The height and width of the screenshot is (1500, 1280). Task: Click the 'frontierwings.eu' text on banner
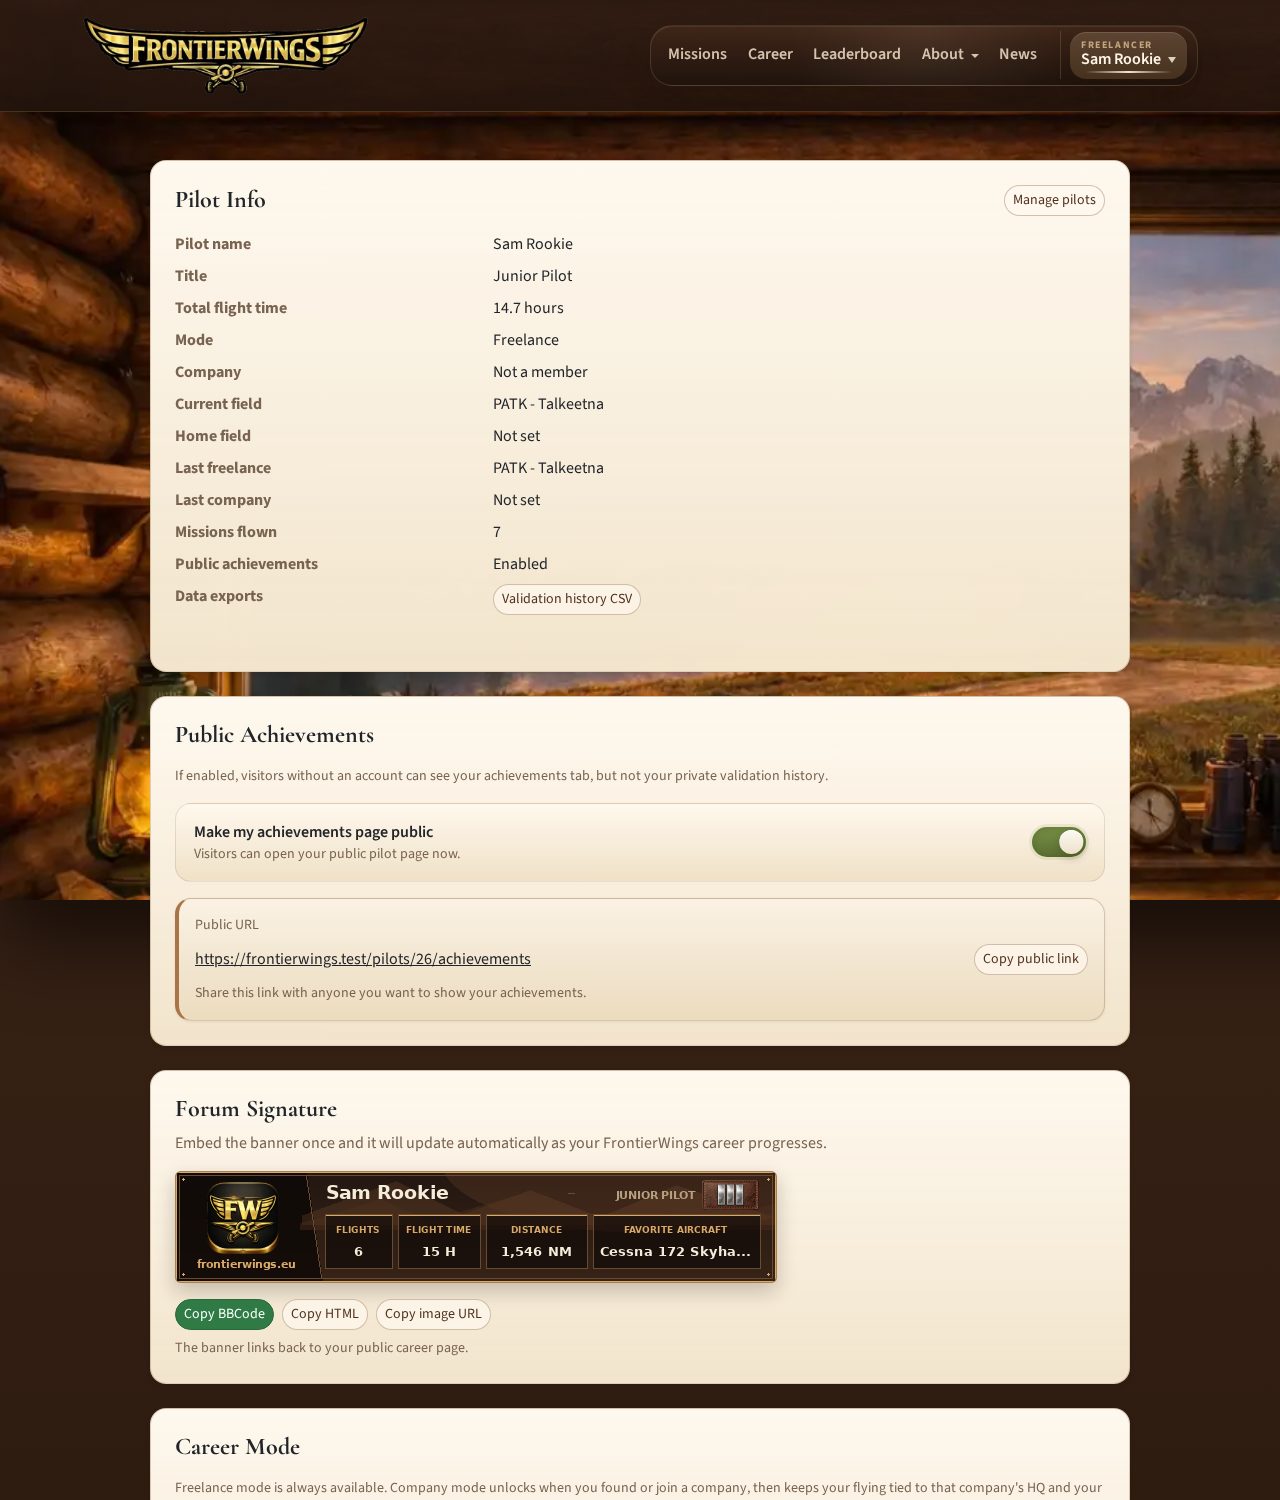coord(246,1264)
